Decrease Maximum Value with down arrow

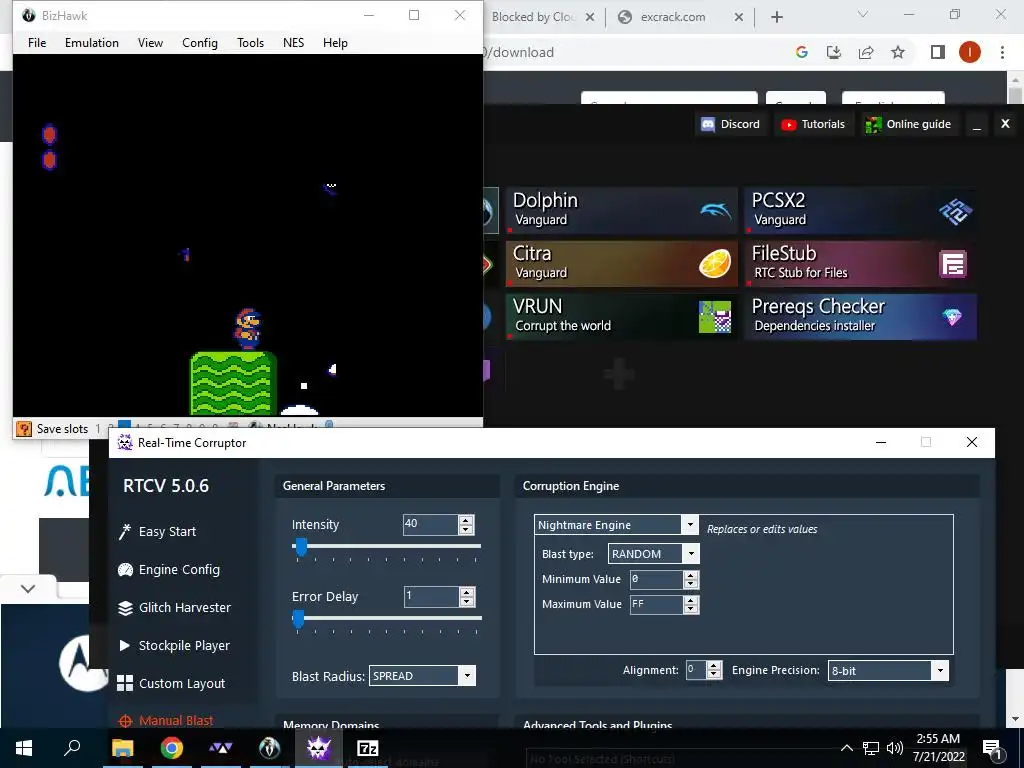[691, 609]
